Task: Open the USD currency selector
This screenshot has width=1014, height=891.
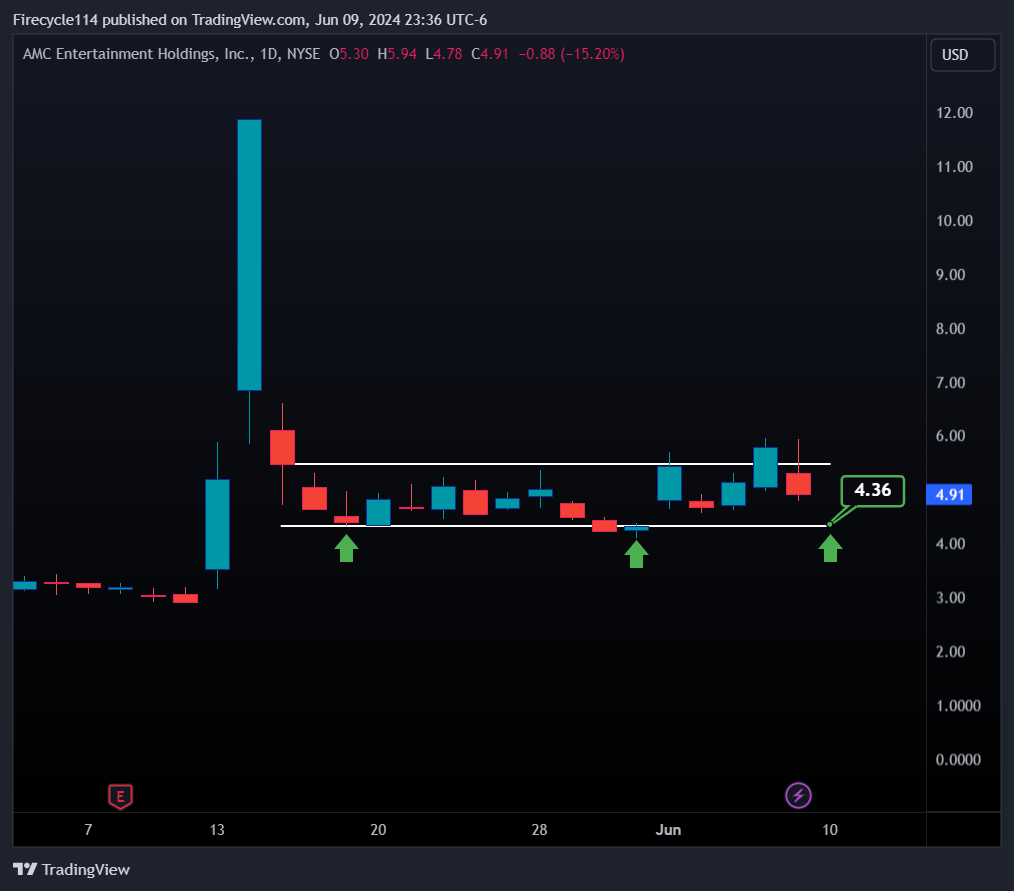Action: click(962, 55)
